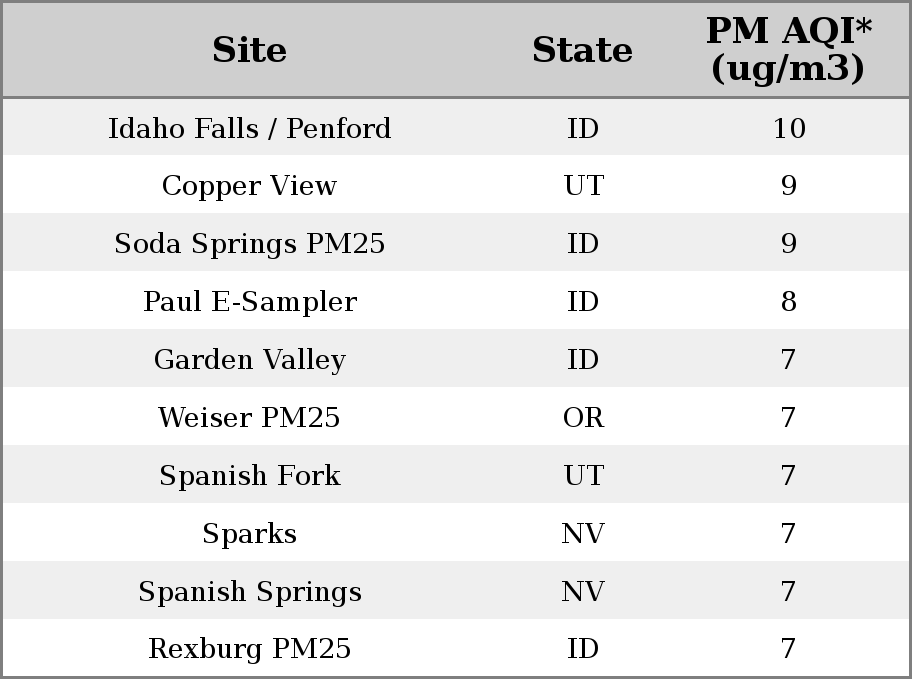
Task: Click the Soda Springs PM25 site cell
Action: (250, 243)
